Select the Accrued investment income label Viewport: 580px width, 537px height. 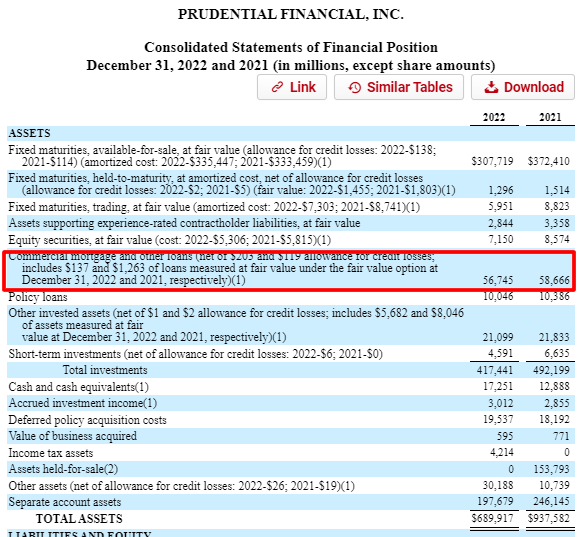click(x=82, y=403)
